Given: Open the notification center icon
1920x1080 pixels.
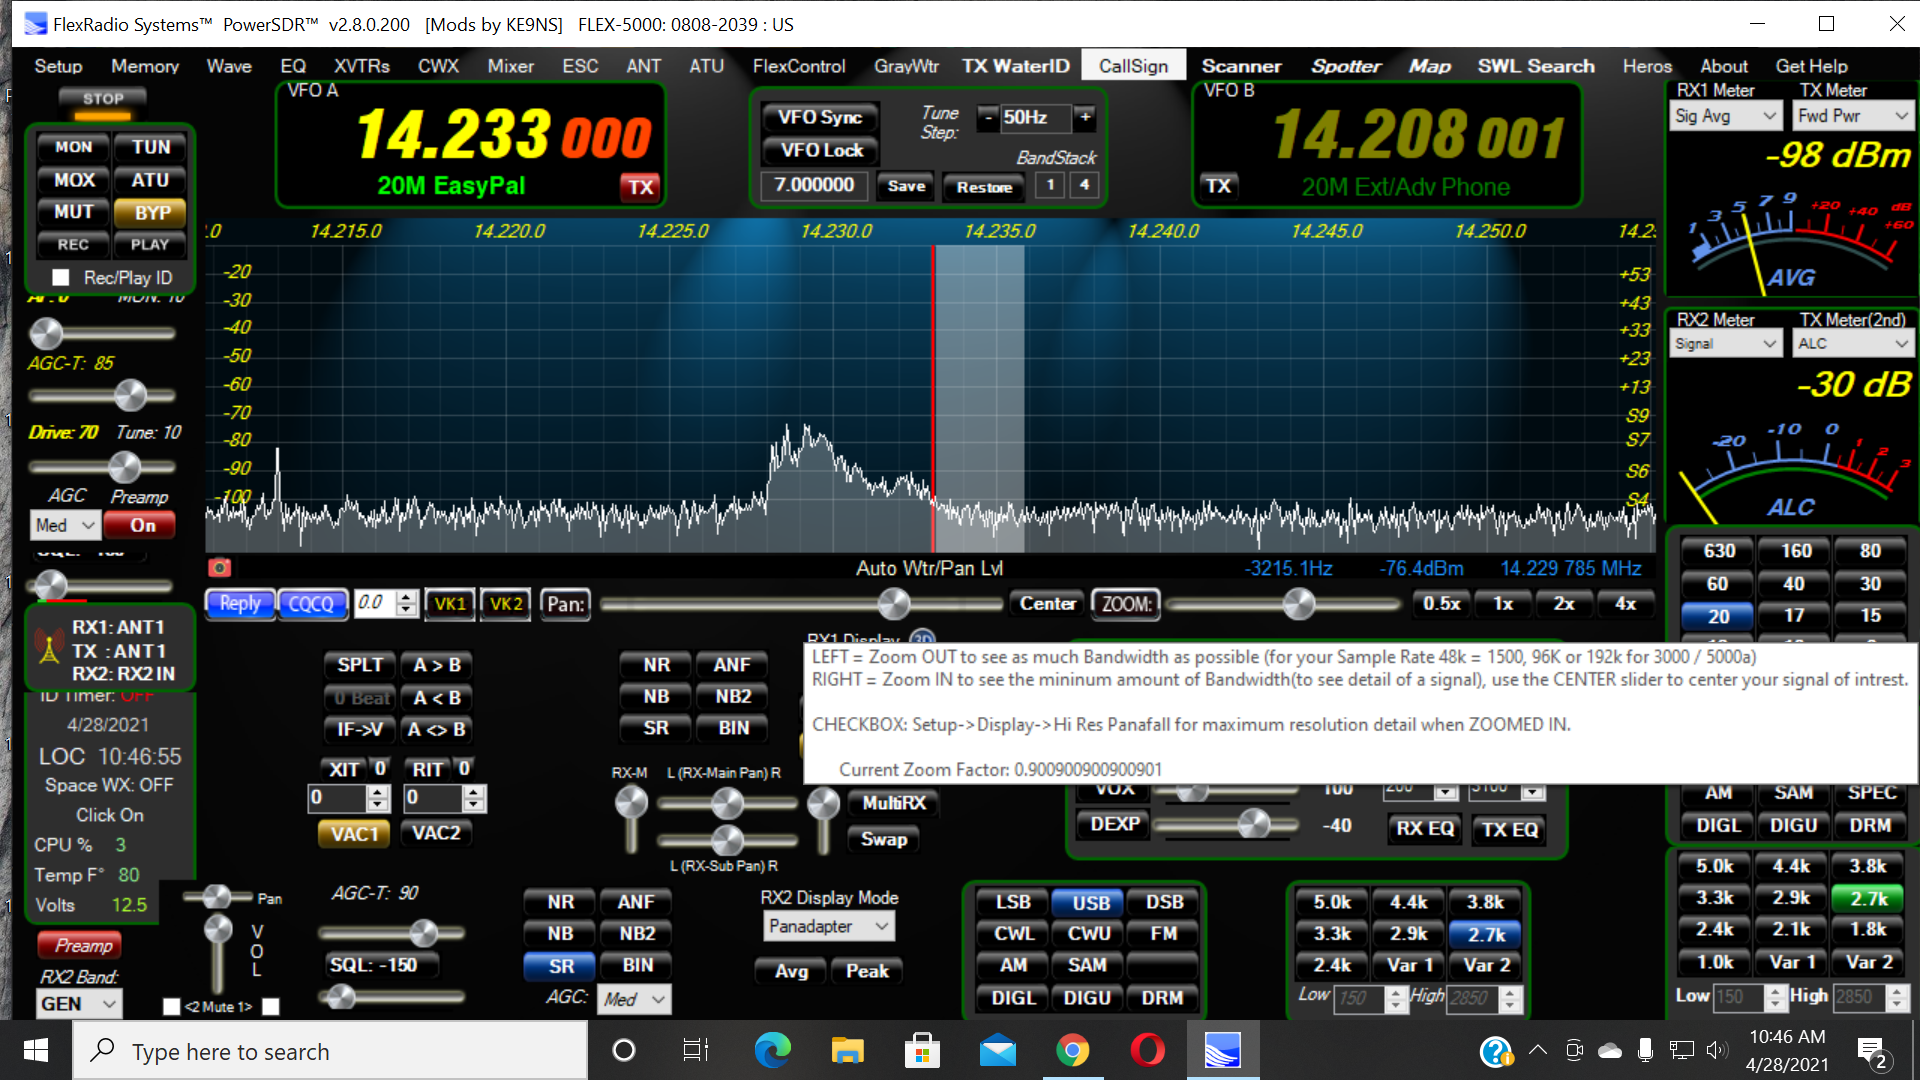Looking at the screenshot, I should pyautogui.click(x=1871, y=1051).
